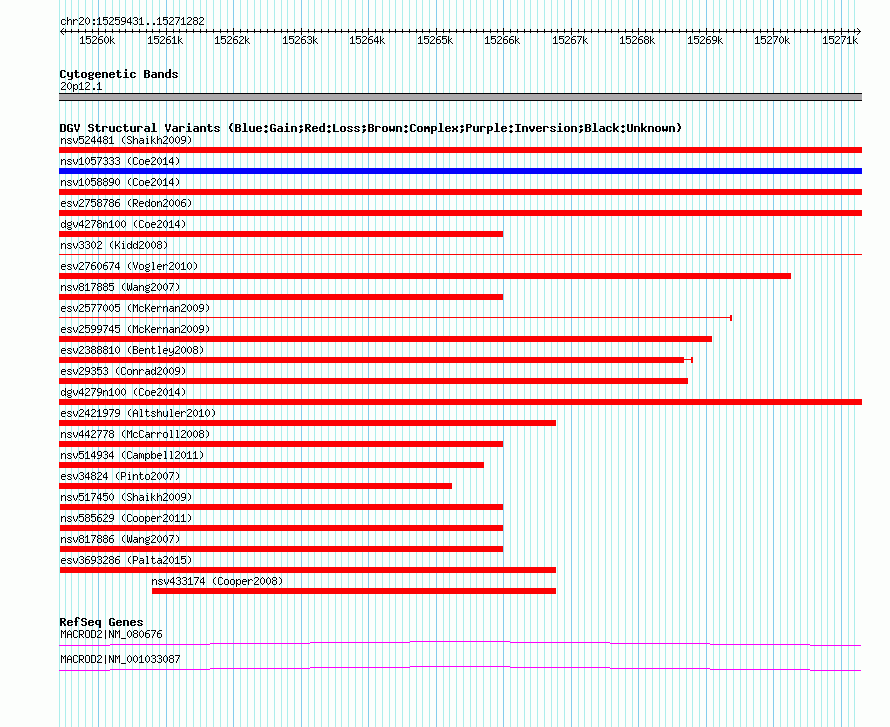Screen dimensions: 890x727
Task: Click the dgv4279n100 (Coe2014) label
Action: [123, 392]
